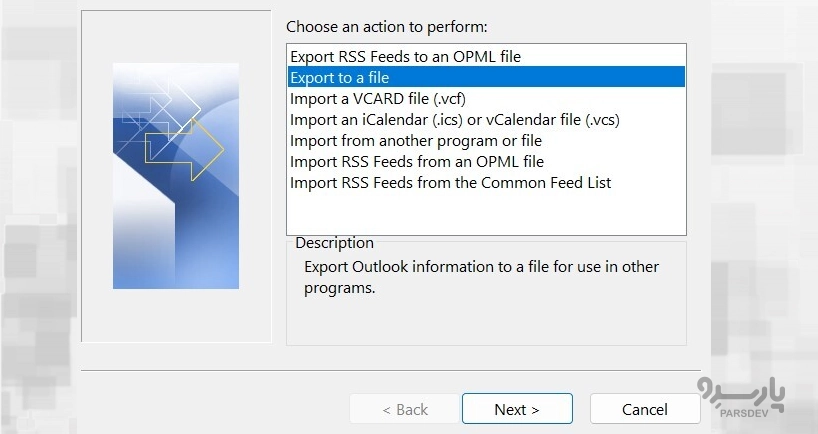Select "Import from another program or file"
The image size is (818, 434).
click(416, 141)
